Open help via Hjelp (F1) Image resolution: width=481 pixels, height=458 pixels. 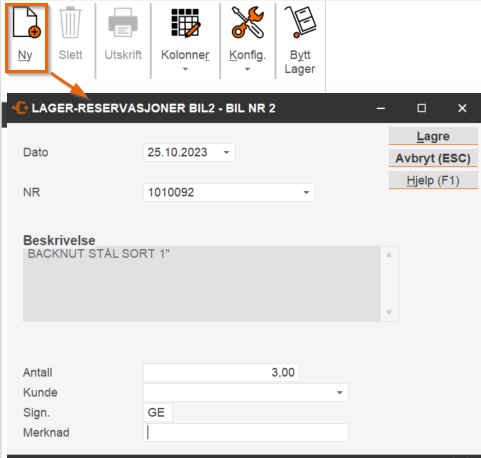click(433, 180)
